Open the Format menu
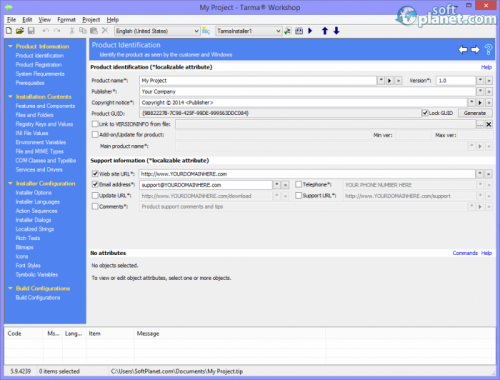 (x=66, y=20)
